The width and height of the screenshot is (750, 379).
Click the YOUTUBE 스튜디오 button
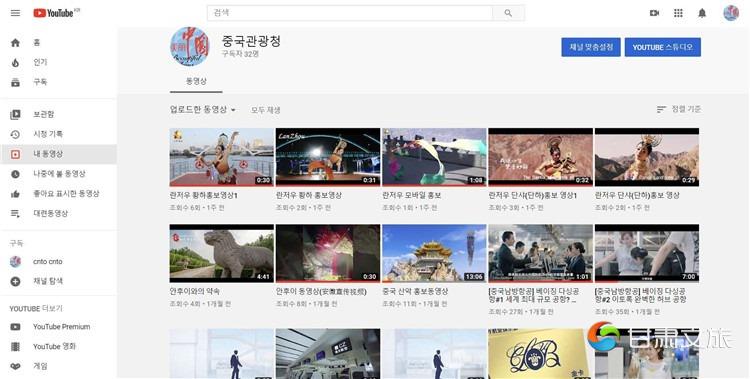(662, 47)
